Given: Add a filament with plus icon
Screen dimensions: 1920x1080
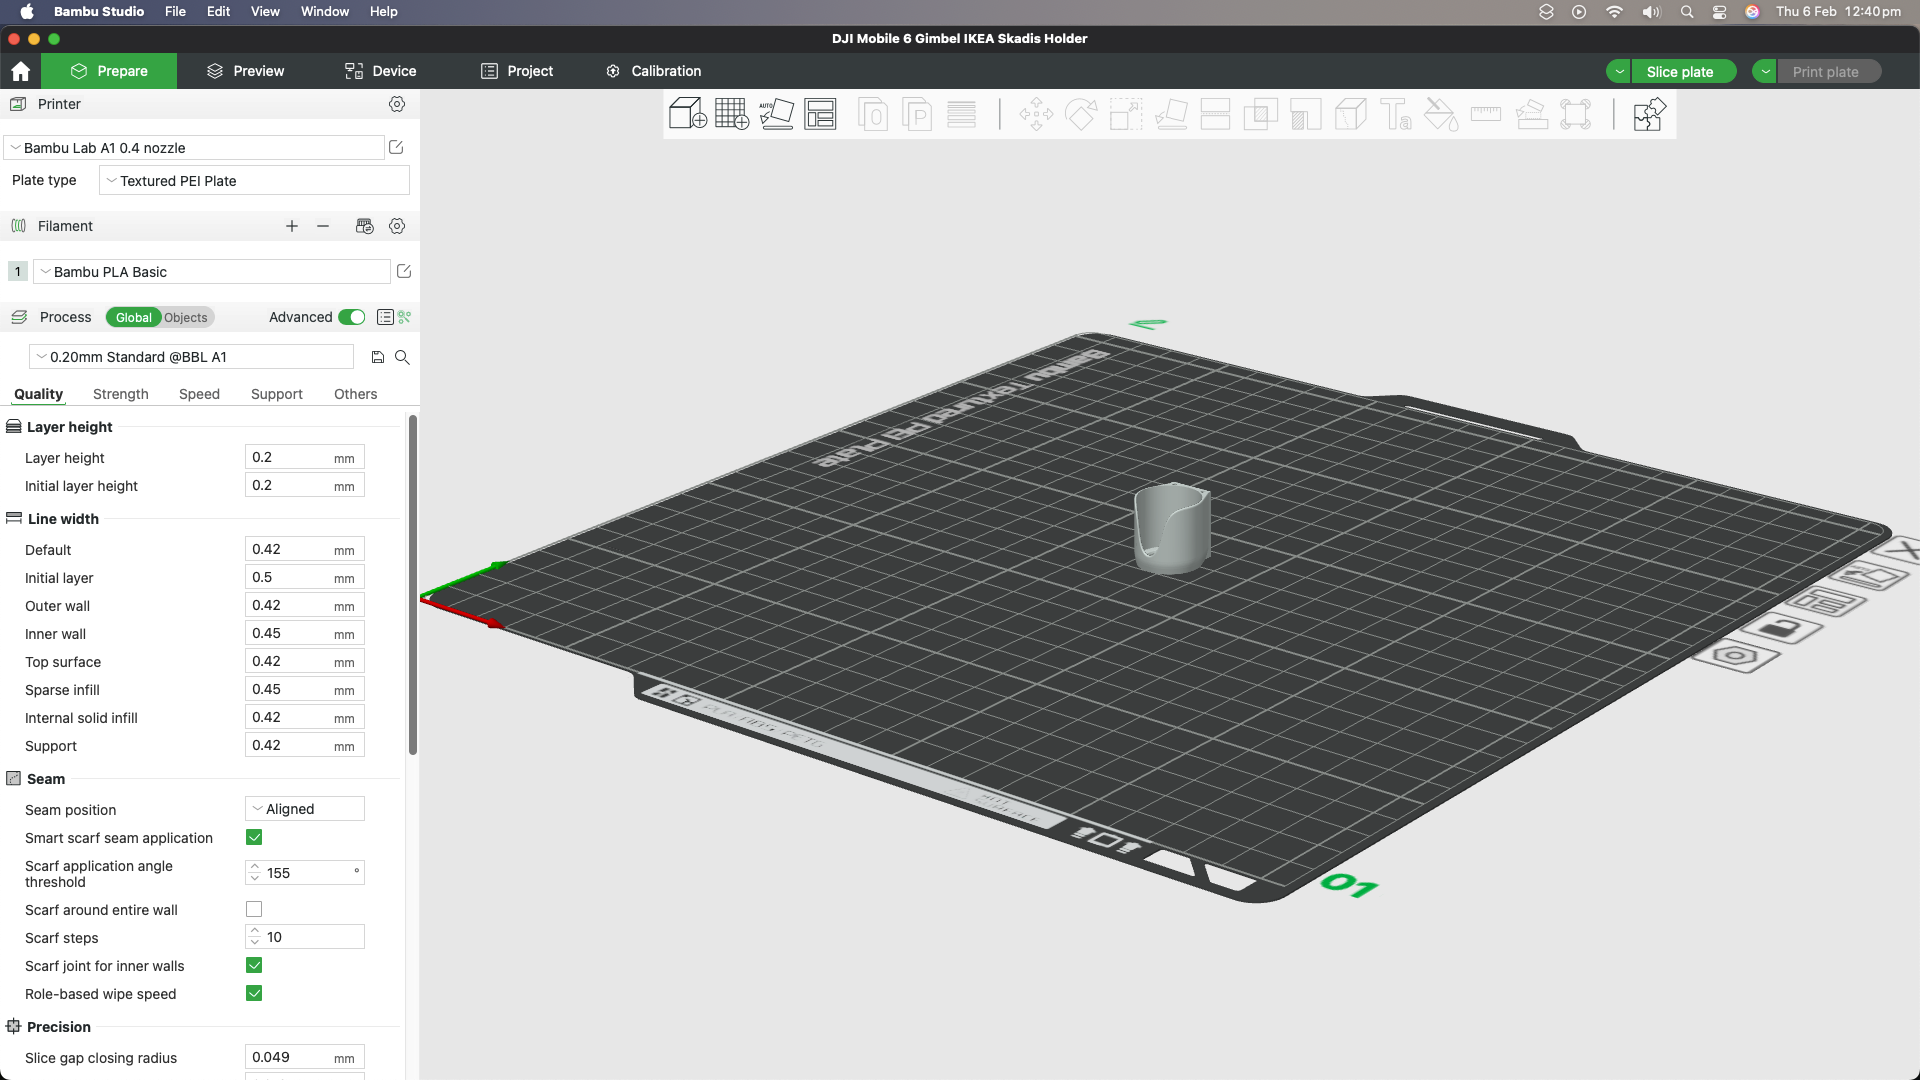Looking at the screenshot, I should [x=292, y=226].
